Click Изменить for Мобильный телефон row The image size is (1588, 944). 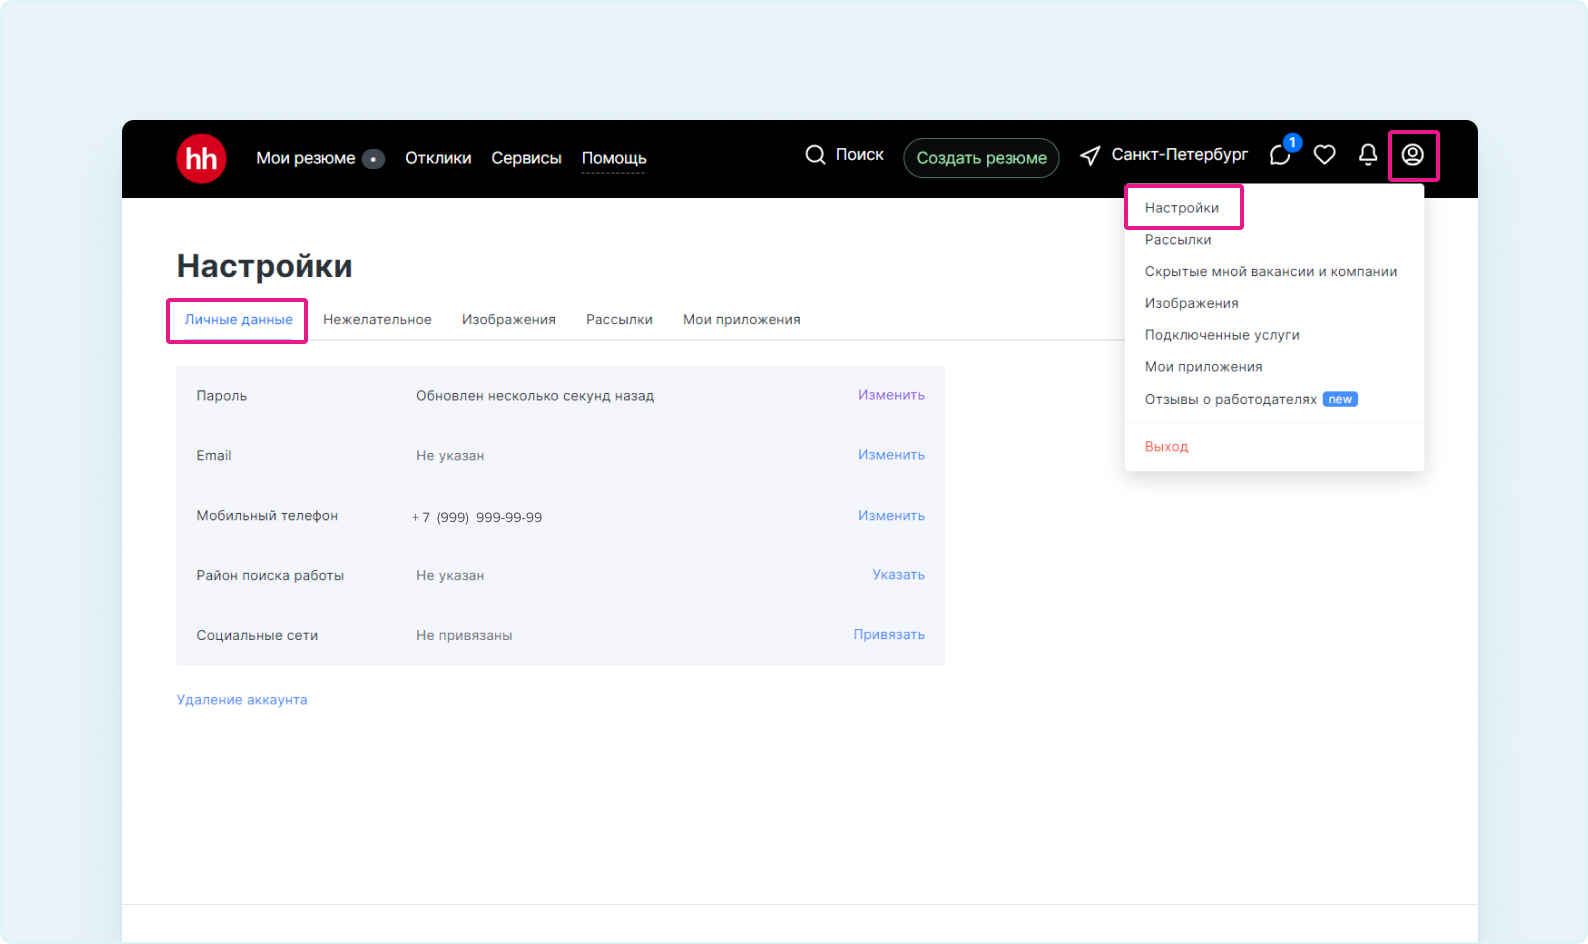click(891, 516)
